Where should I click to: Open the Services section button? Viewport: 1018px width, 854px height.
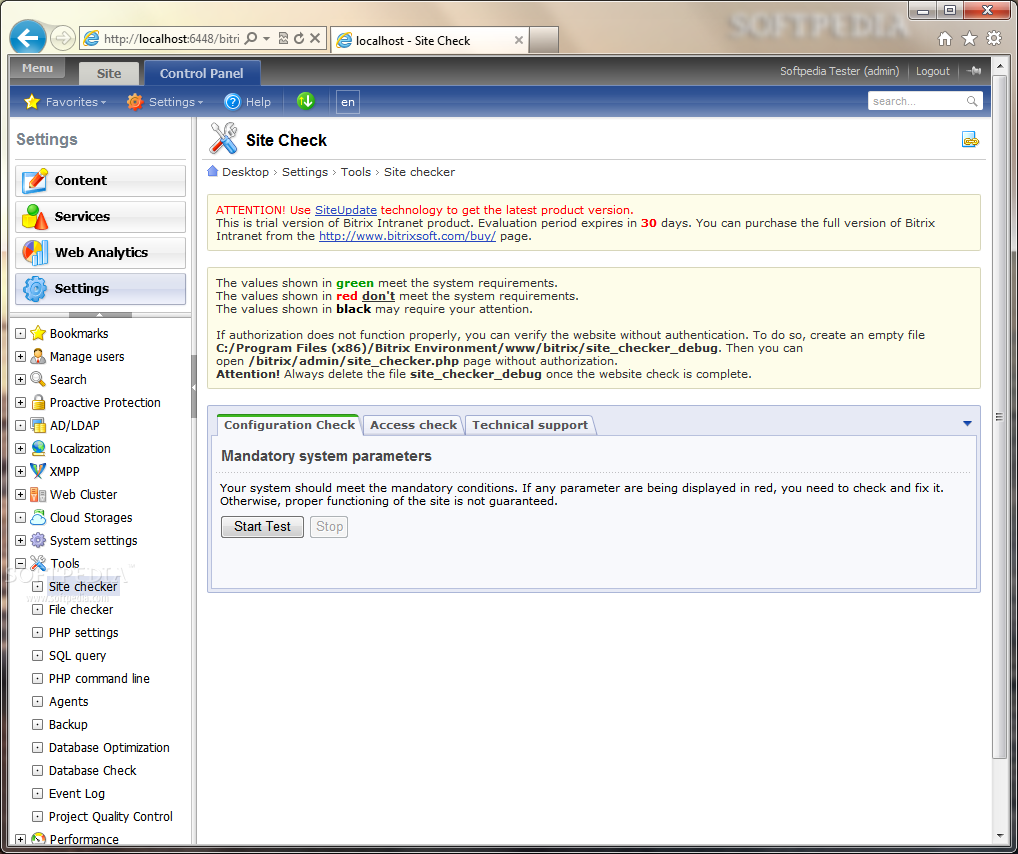pos(101,216)
